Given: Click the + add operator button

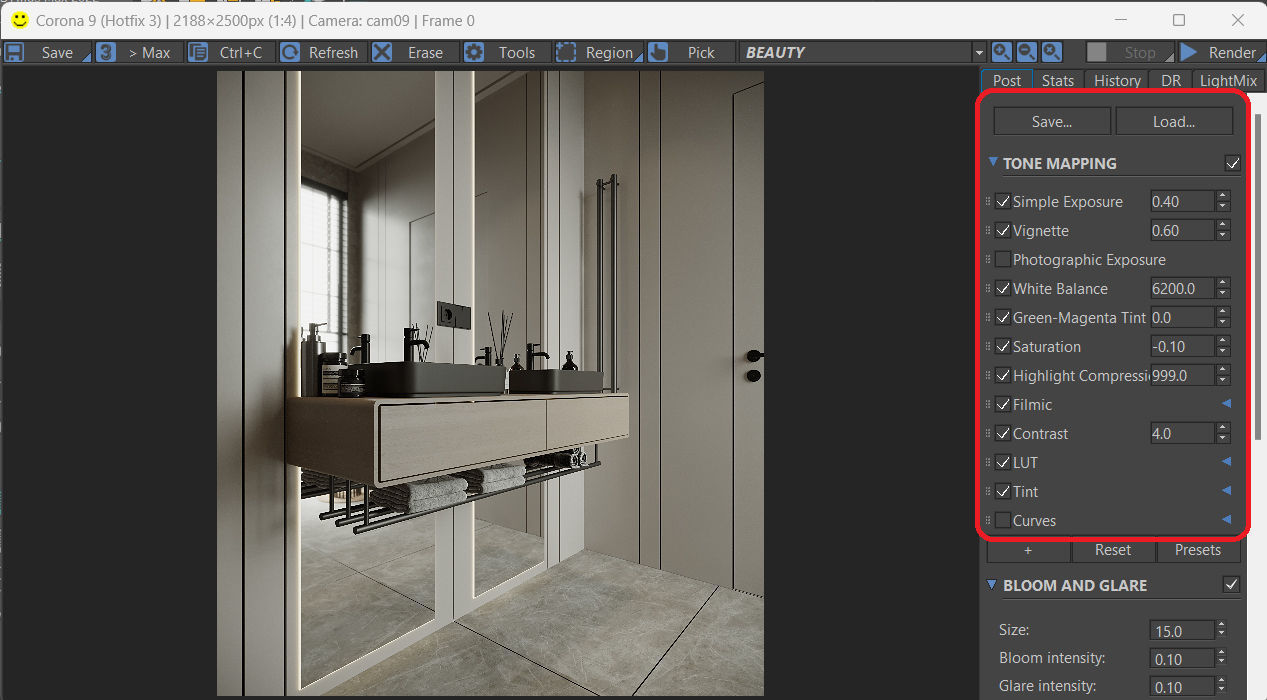Looking at the screenshot, I should [x=1028, y=550].
